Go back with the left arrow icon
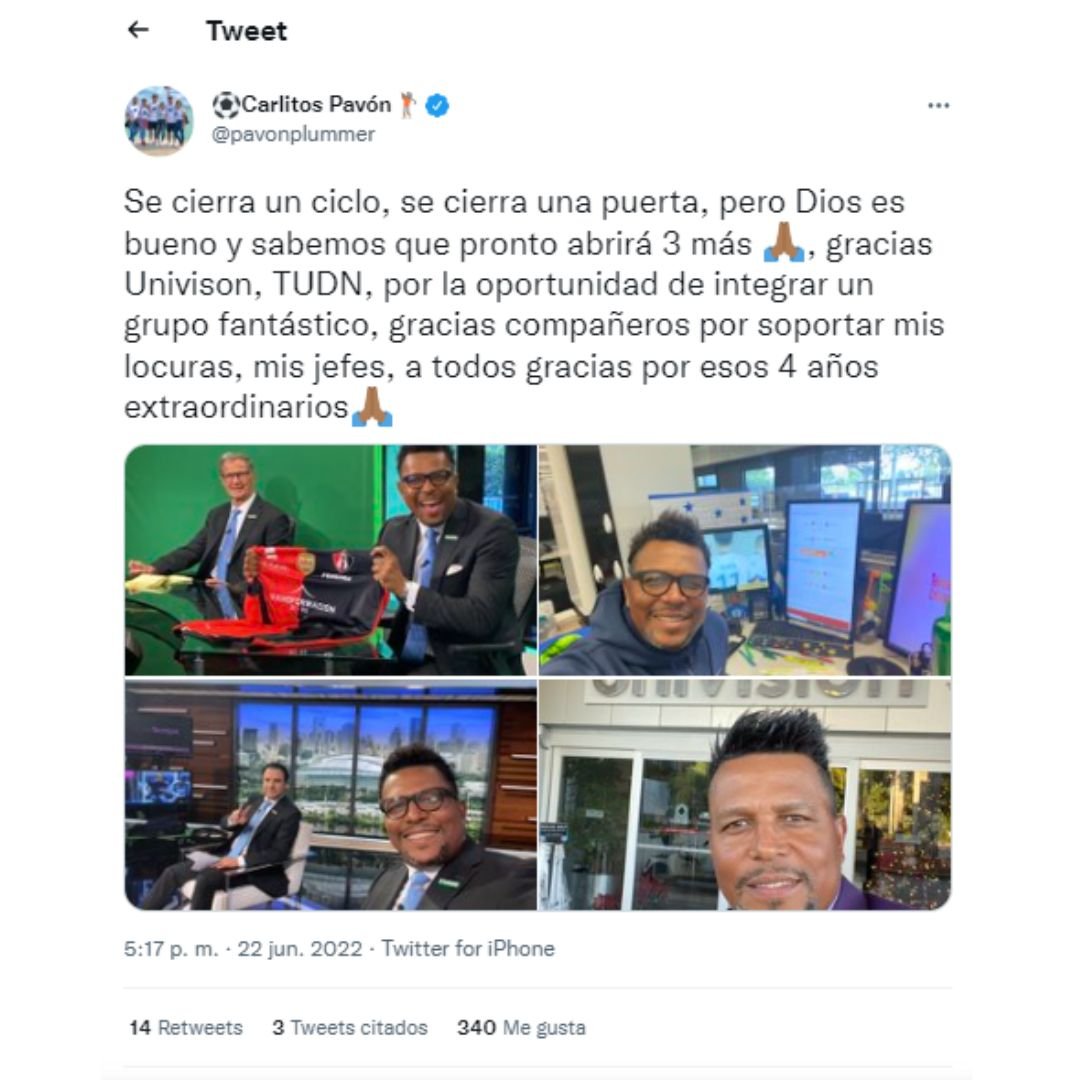This screenshot has width=1080, height=1080. [x=138, y=30]
